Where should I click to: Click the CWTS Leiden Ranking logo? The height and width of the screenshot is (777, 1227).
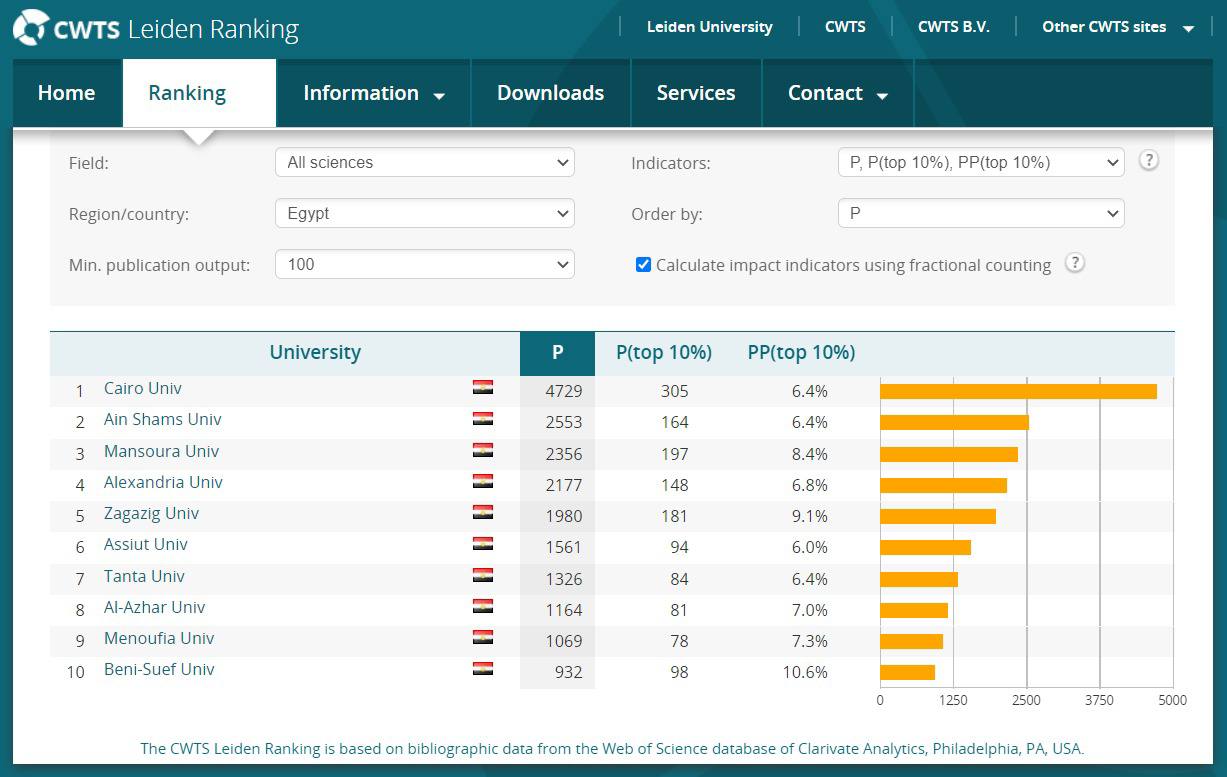(156, 28)
